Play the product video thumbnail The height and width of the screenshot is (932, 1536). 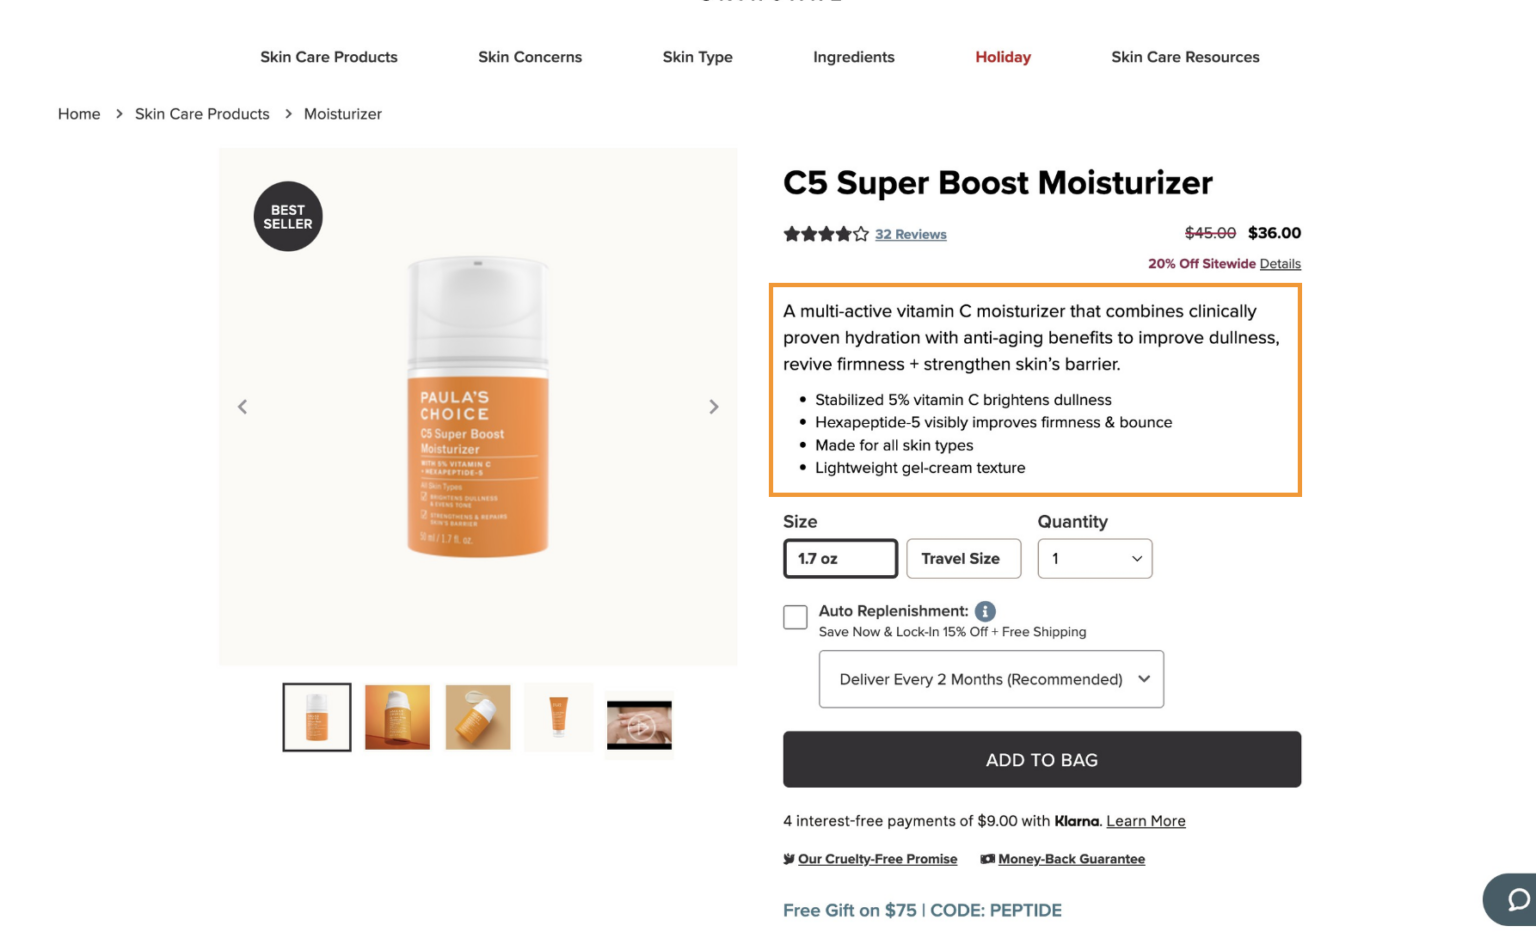click(639, 725)
